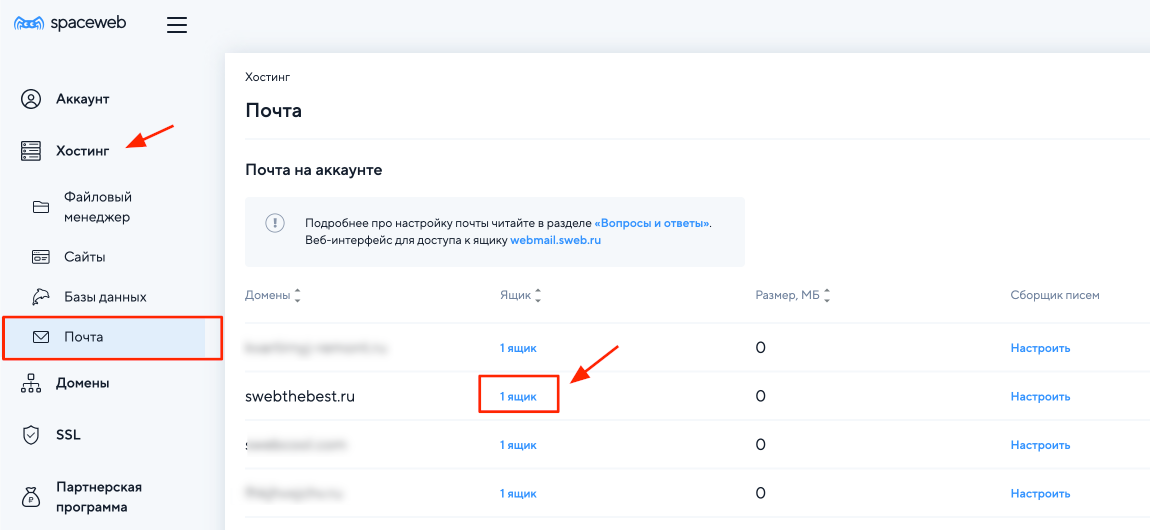Open the webmail.sweb.ru link
The width and height of the screenshot is (1150, 530).
(555, 240)
